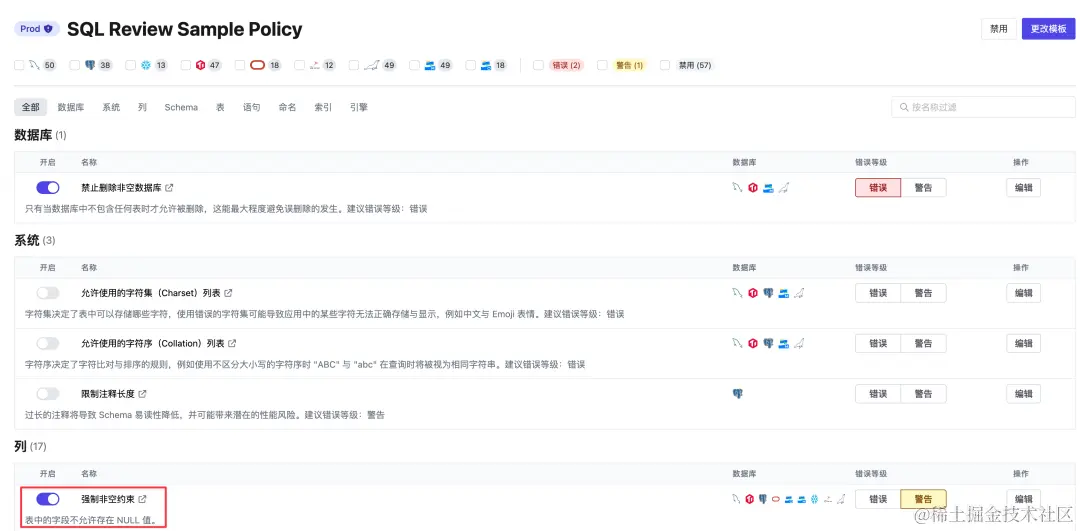Screen dimensions: 1080x531
Task: Click PostgreSQL elephant icon in 限制注释长度 row
Action: click(x=738, y=394)
